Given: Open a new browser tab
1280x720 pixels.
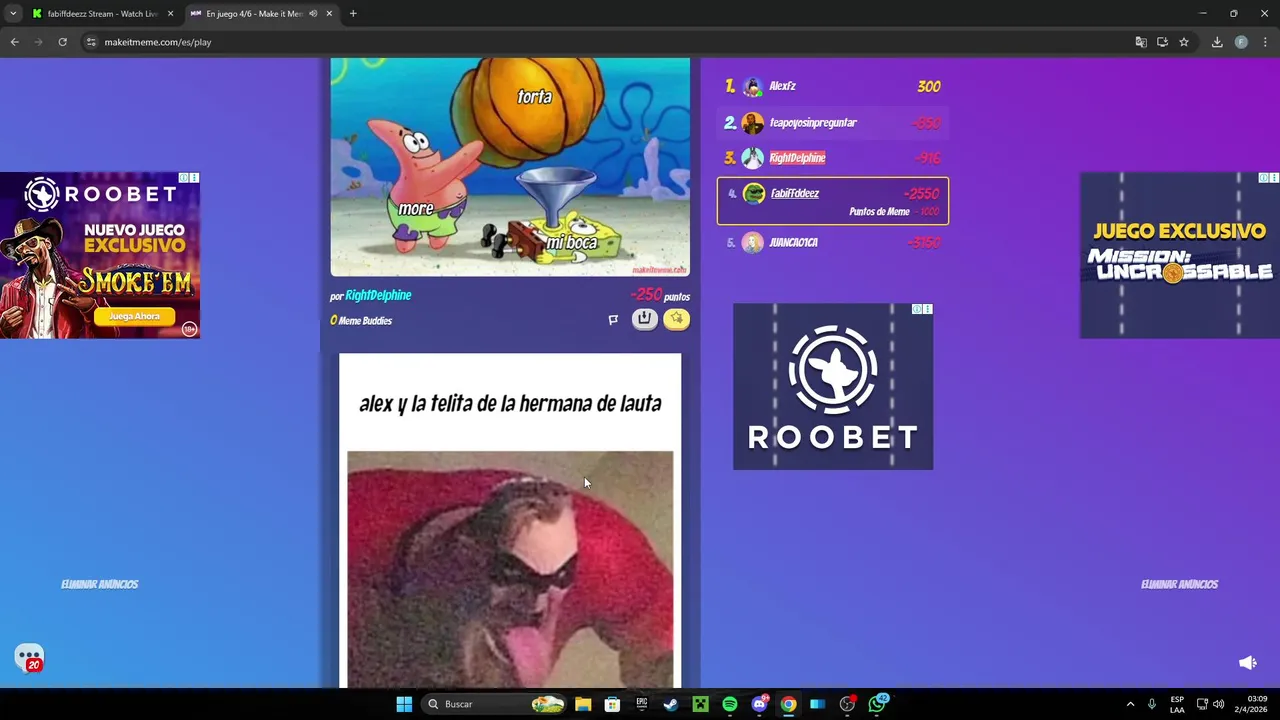Looking at the screenshot, I should pyautogui.click(x=353, y=14).
